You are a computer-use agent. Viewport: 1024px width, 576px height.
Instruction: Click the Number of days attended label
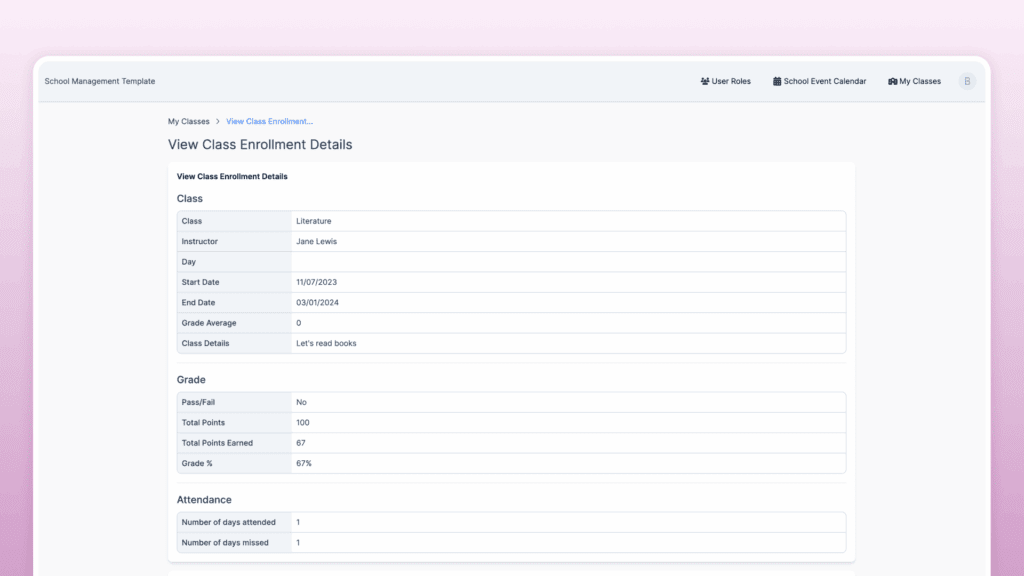point(228,522)
